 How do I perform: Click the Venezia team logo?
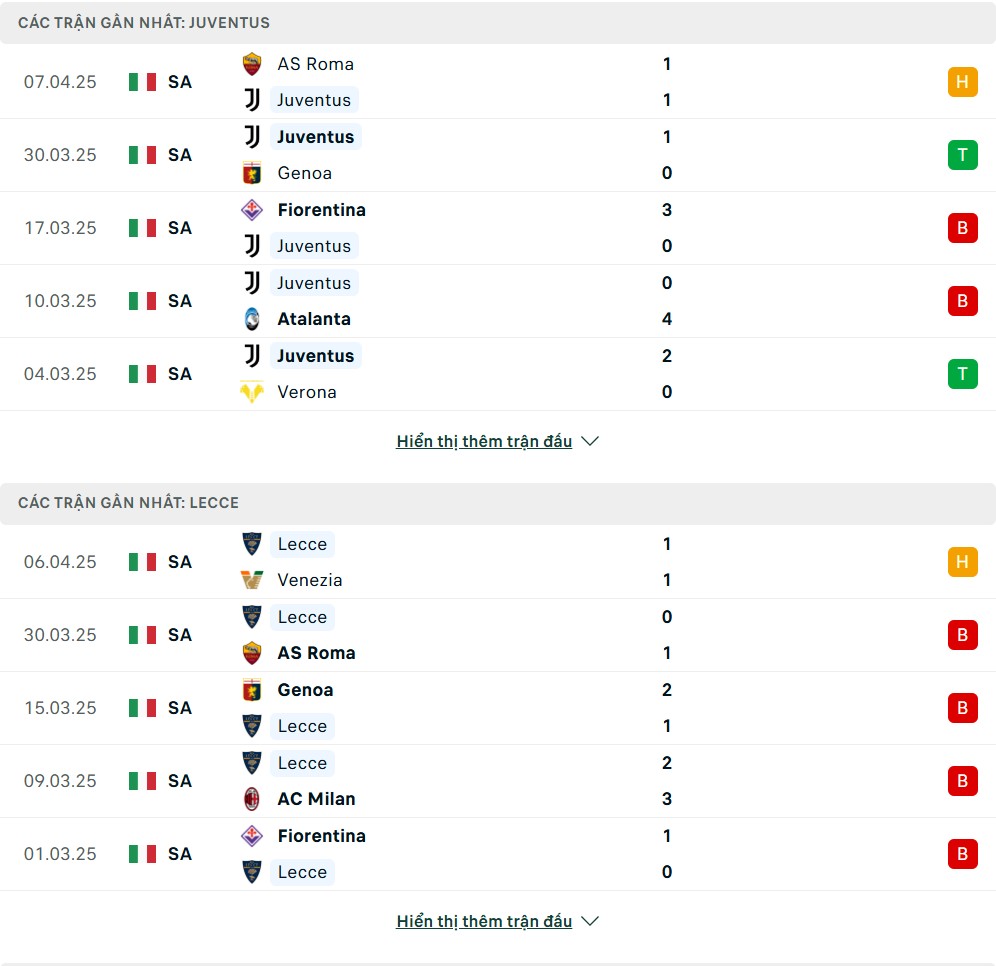tap(252, 580)
